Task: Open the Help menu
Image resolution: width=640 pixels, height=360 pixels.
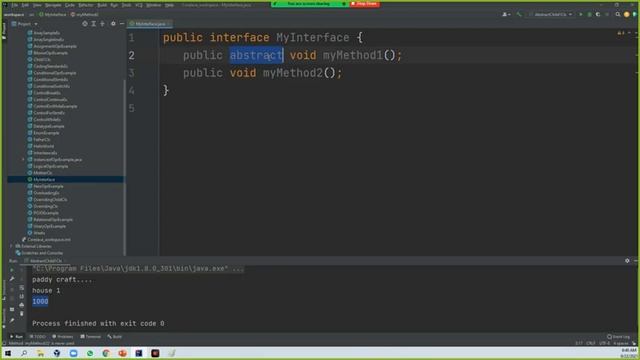Action: pos(169,5)
